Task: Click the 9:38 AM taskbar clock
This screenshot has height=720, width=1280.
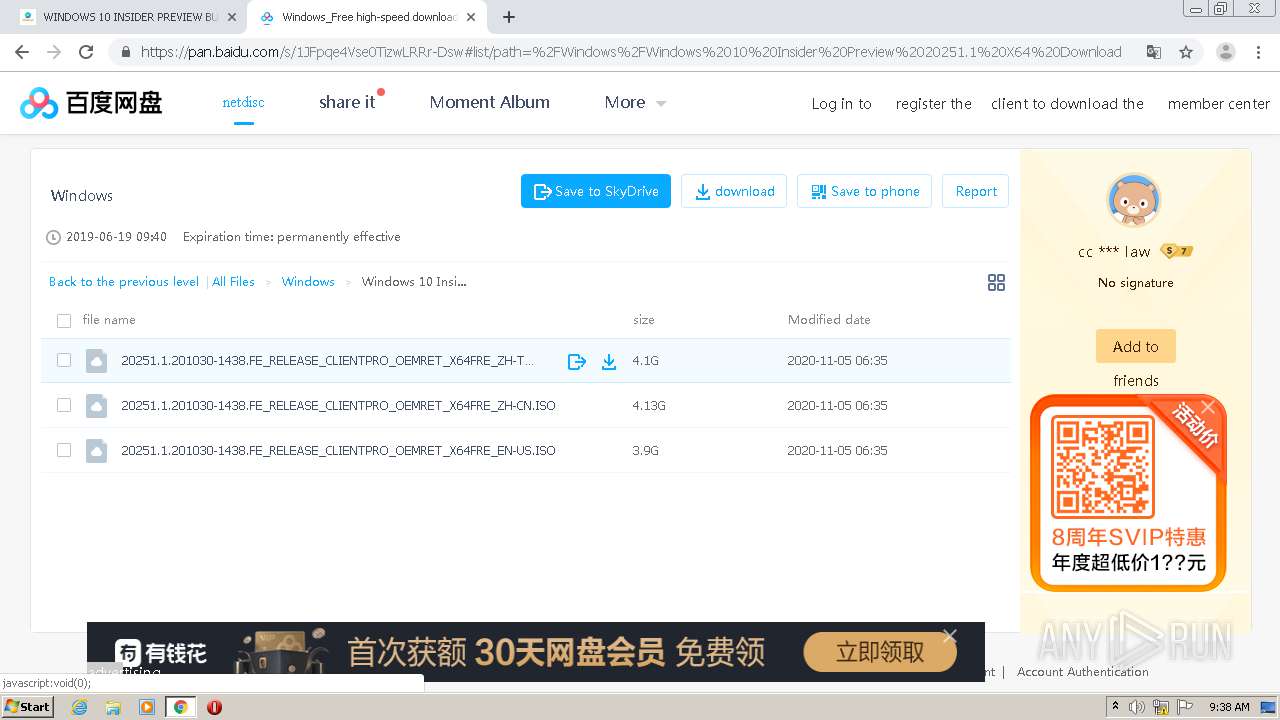Action: tap(1228, 707)
